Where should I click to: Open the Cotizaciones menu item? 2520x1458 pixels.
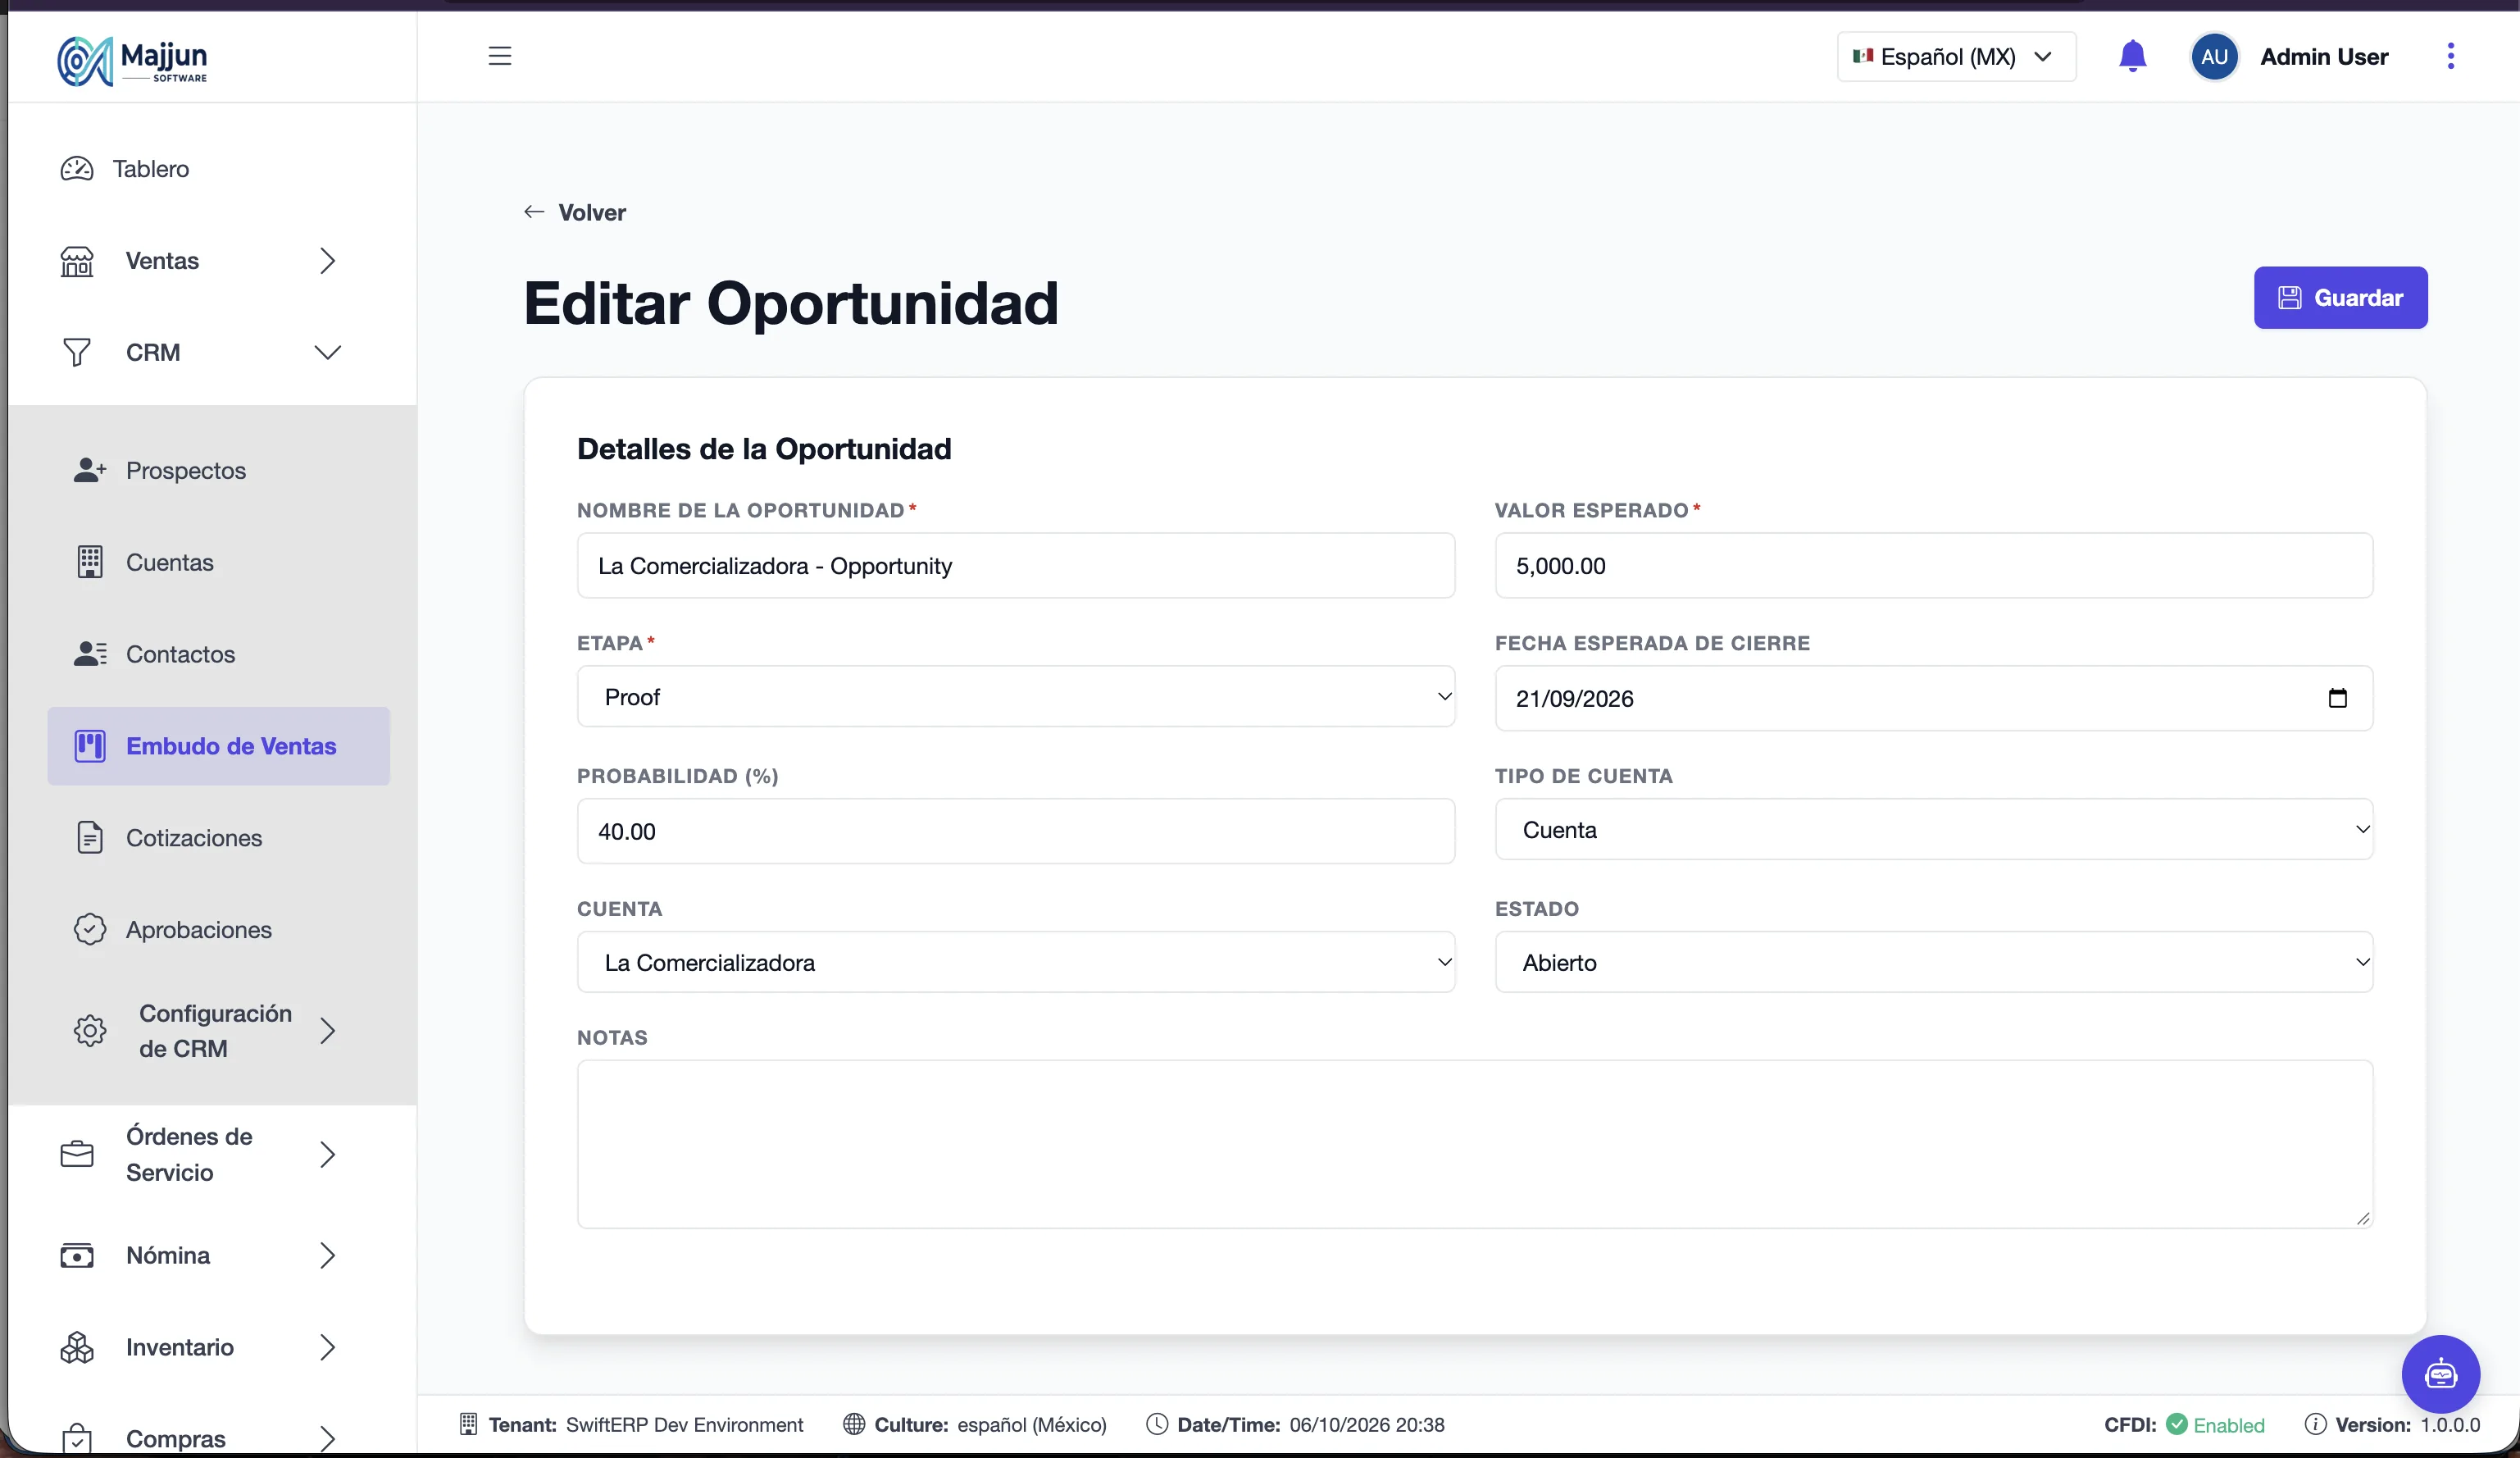[218, 838]
